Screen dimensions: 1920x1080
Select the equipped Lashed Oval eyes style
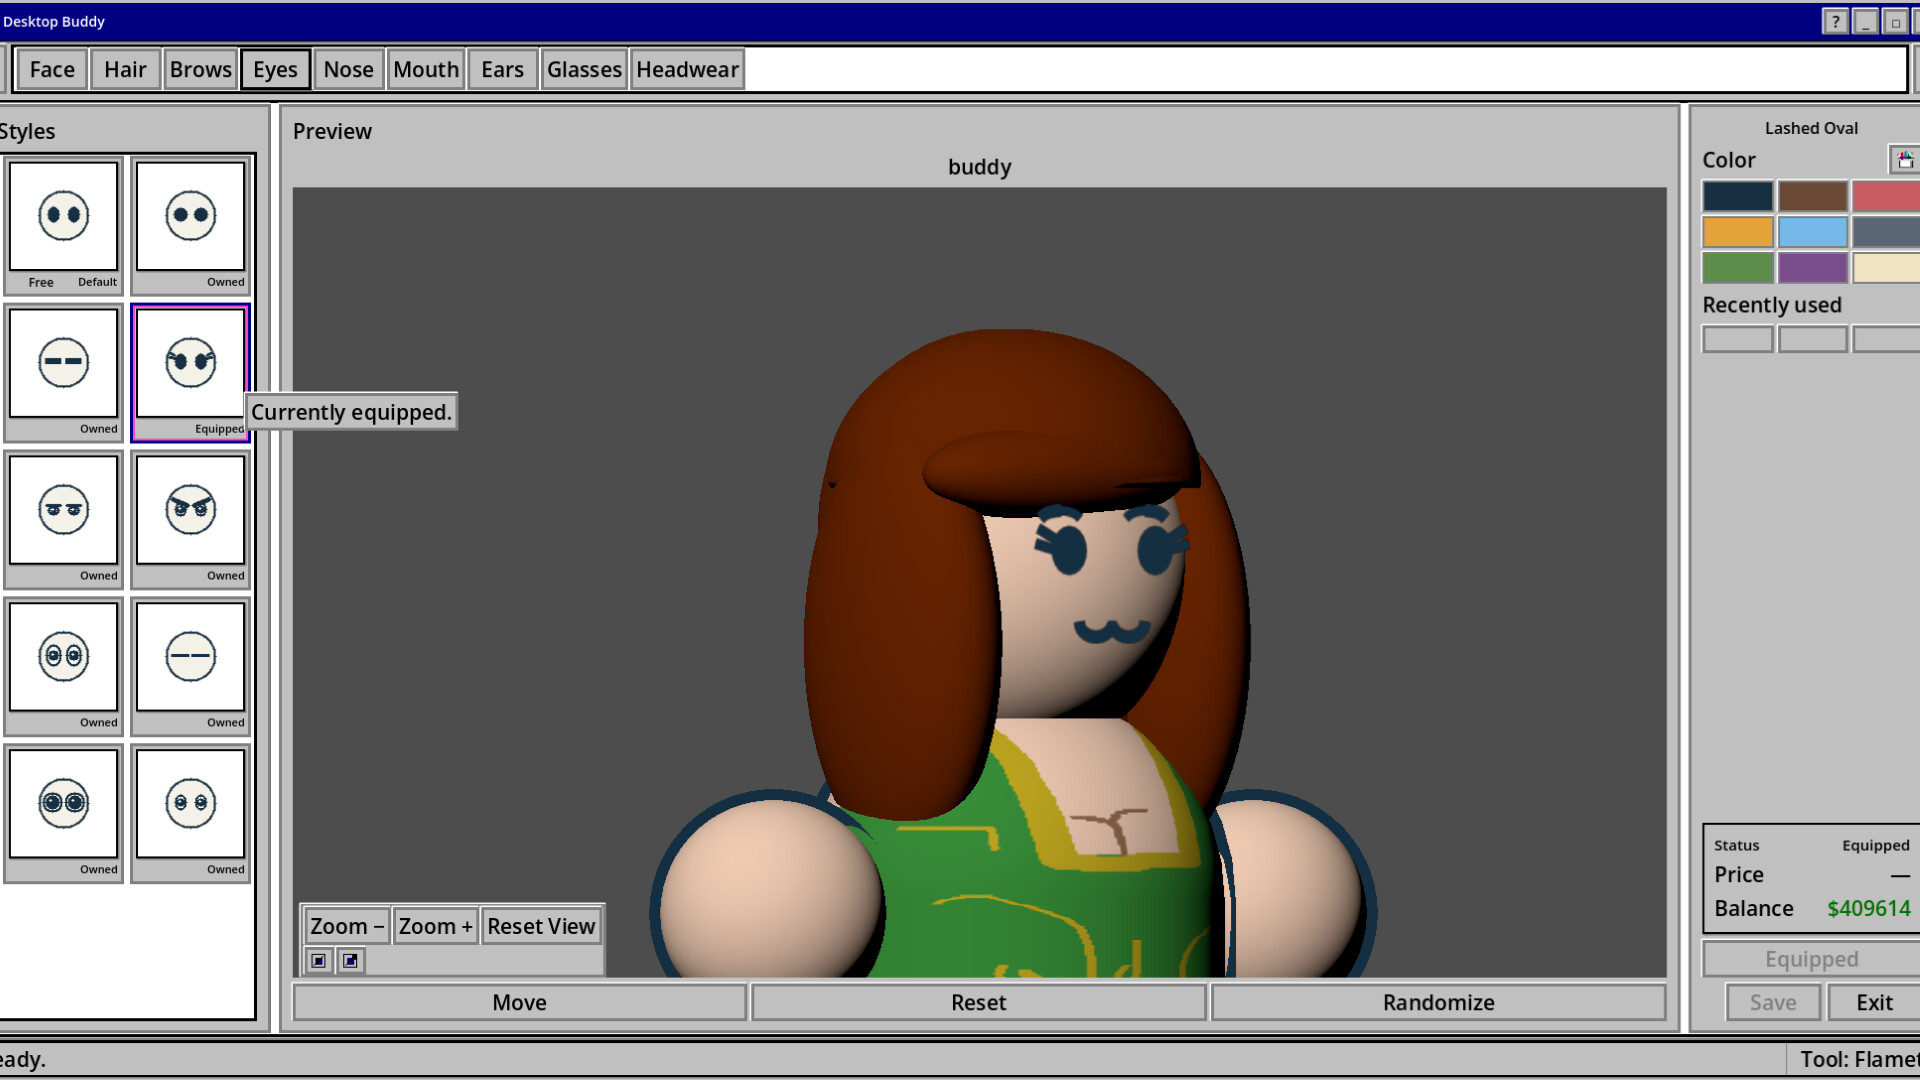tap(190, 372)
